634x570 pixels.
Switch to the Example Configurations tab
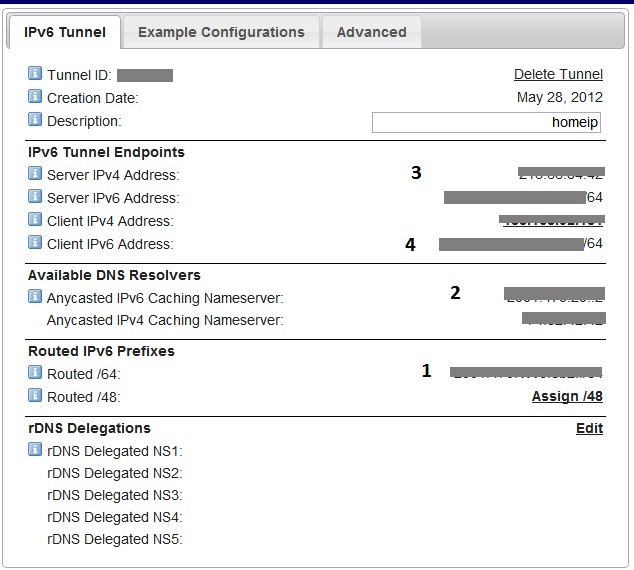coord(221,32)
